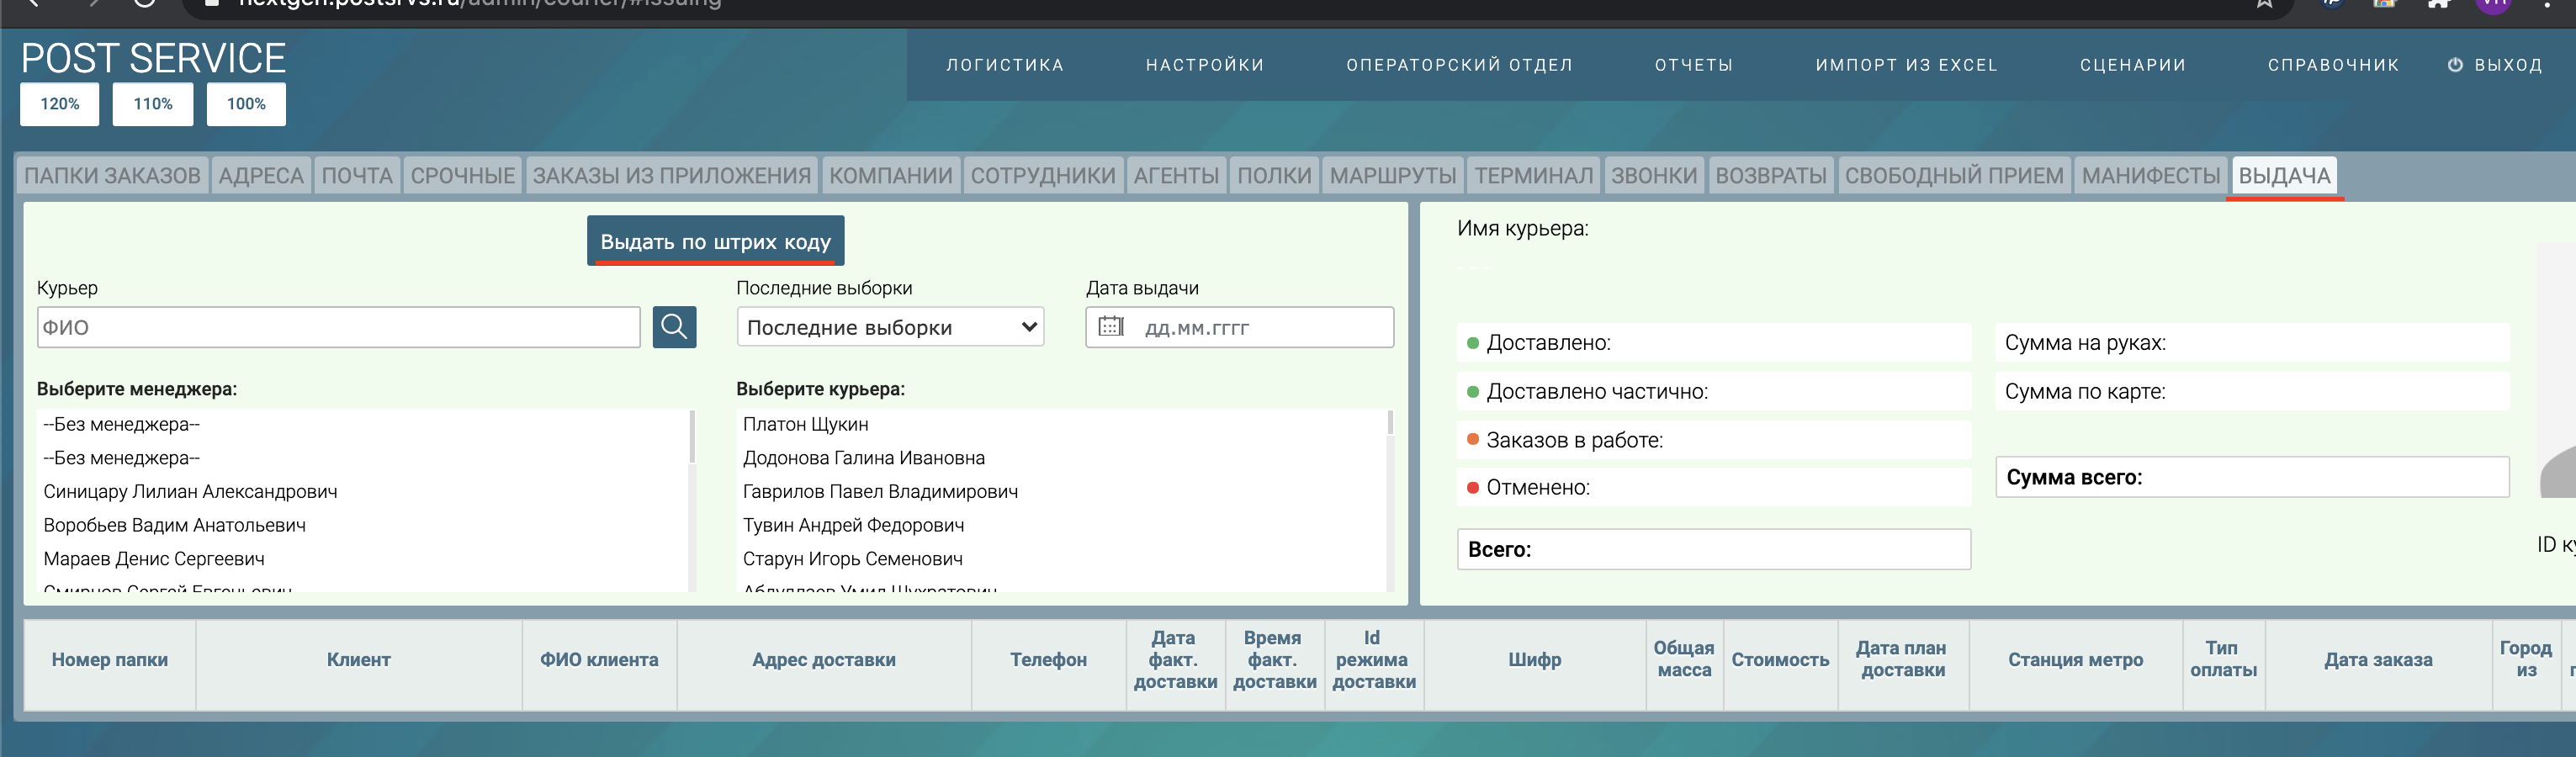Open the НАСТРОЙКИ menu
Viewport: 2576px width, 757px height.
click(1205, 65)
